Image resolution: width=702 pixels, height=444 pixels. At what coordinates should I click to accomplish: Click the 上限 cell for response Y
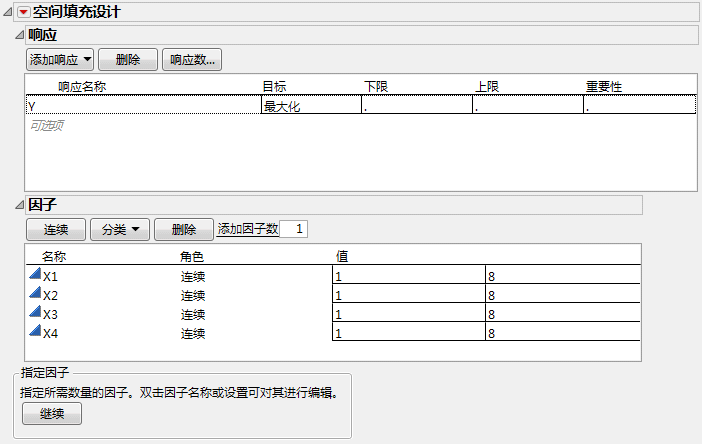tap(528, 106)
